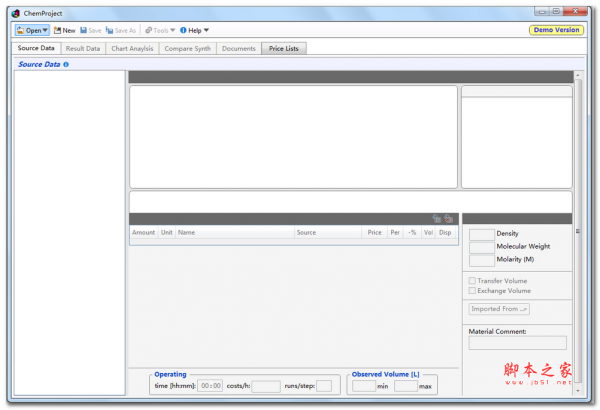Click the Tools link icon
The image size is (600, 410).
coord(148,30)
